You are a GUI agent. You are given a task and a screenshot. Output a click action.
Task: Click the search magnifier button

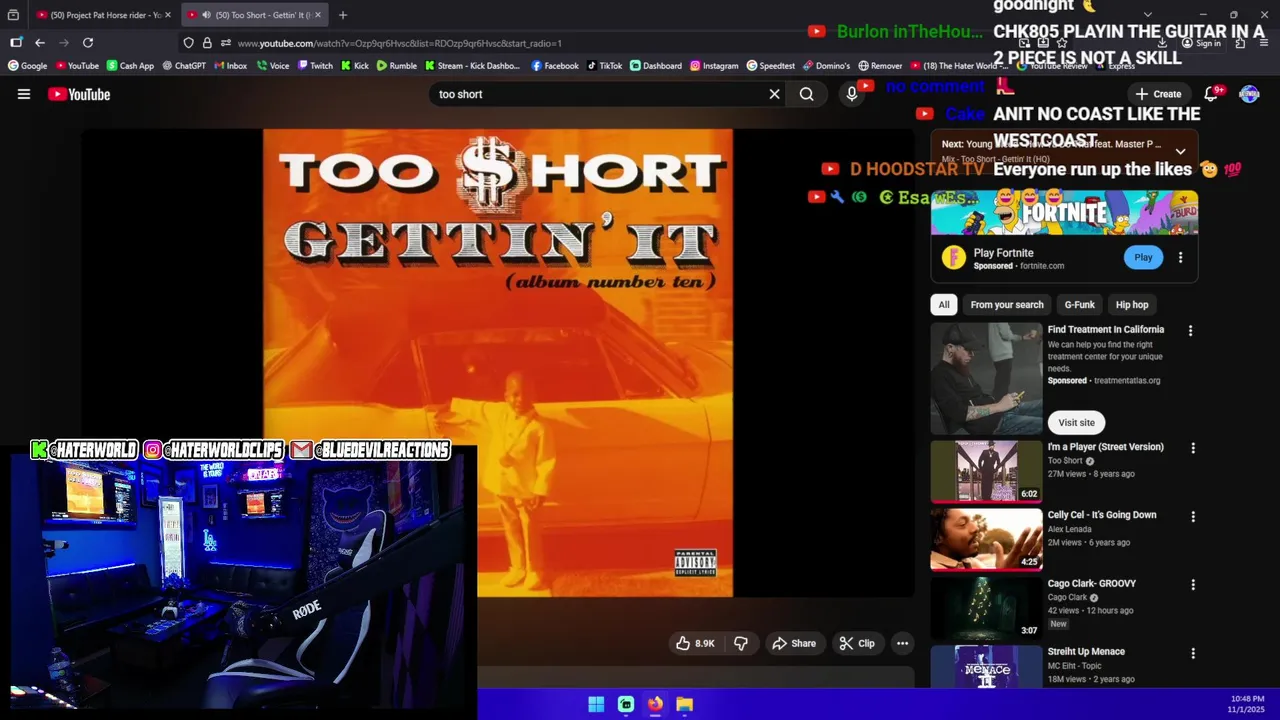(x=806, y=94)
